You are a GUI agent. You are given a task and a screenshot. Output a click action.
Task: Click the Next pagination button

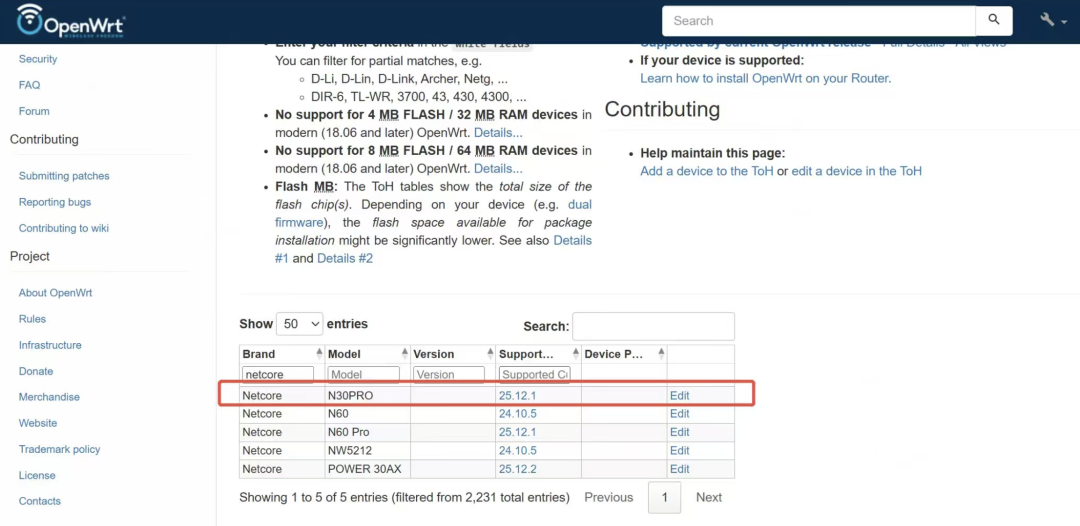pos(709,498)
